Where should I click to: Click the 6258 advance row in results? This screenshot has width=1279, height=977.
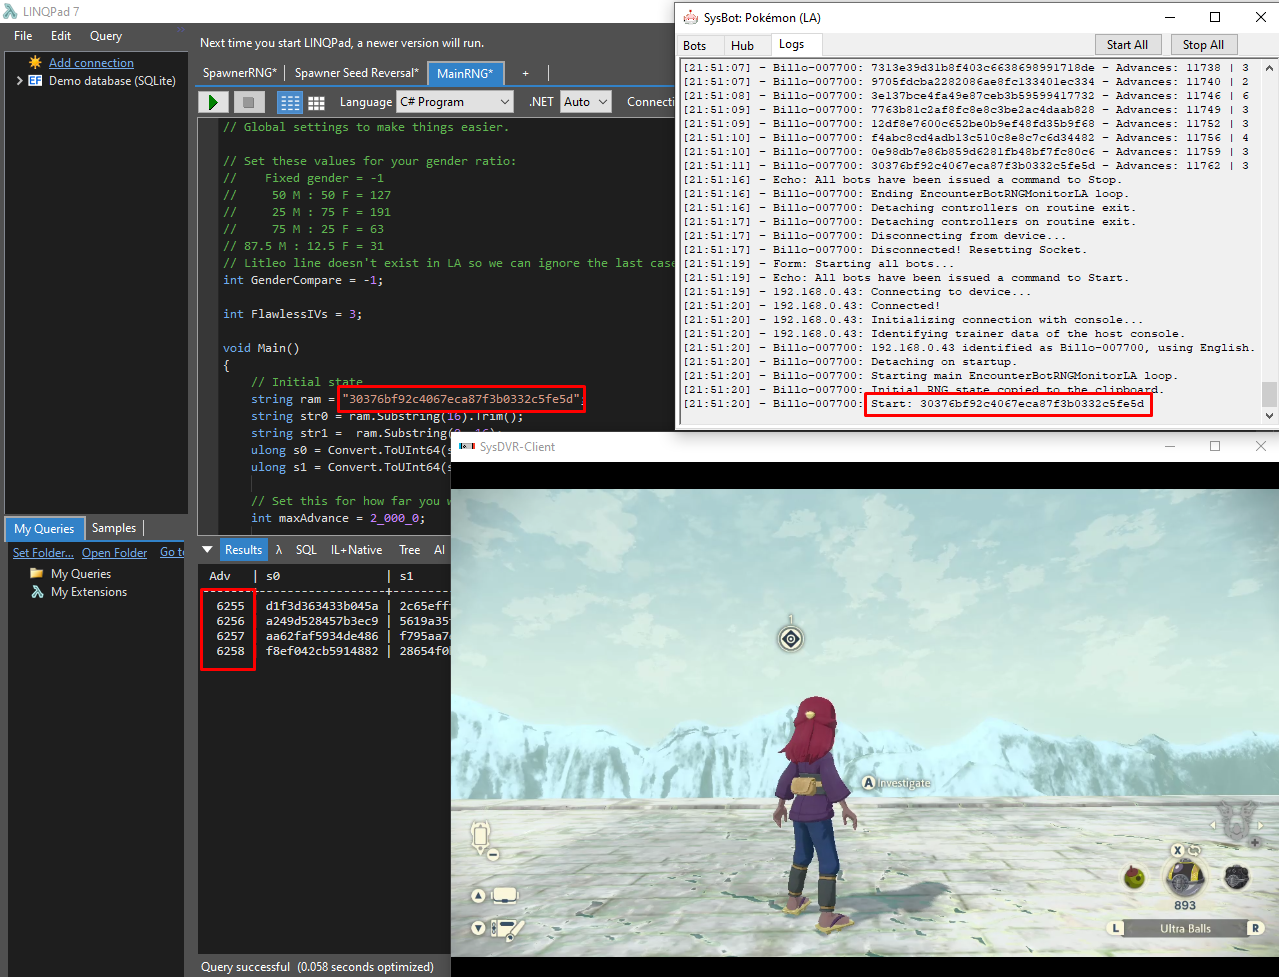(230, 650)
